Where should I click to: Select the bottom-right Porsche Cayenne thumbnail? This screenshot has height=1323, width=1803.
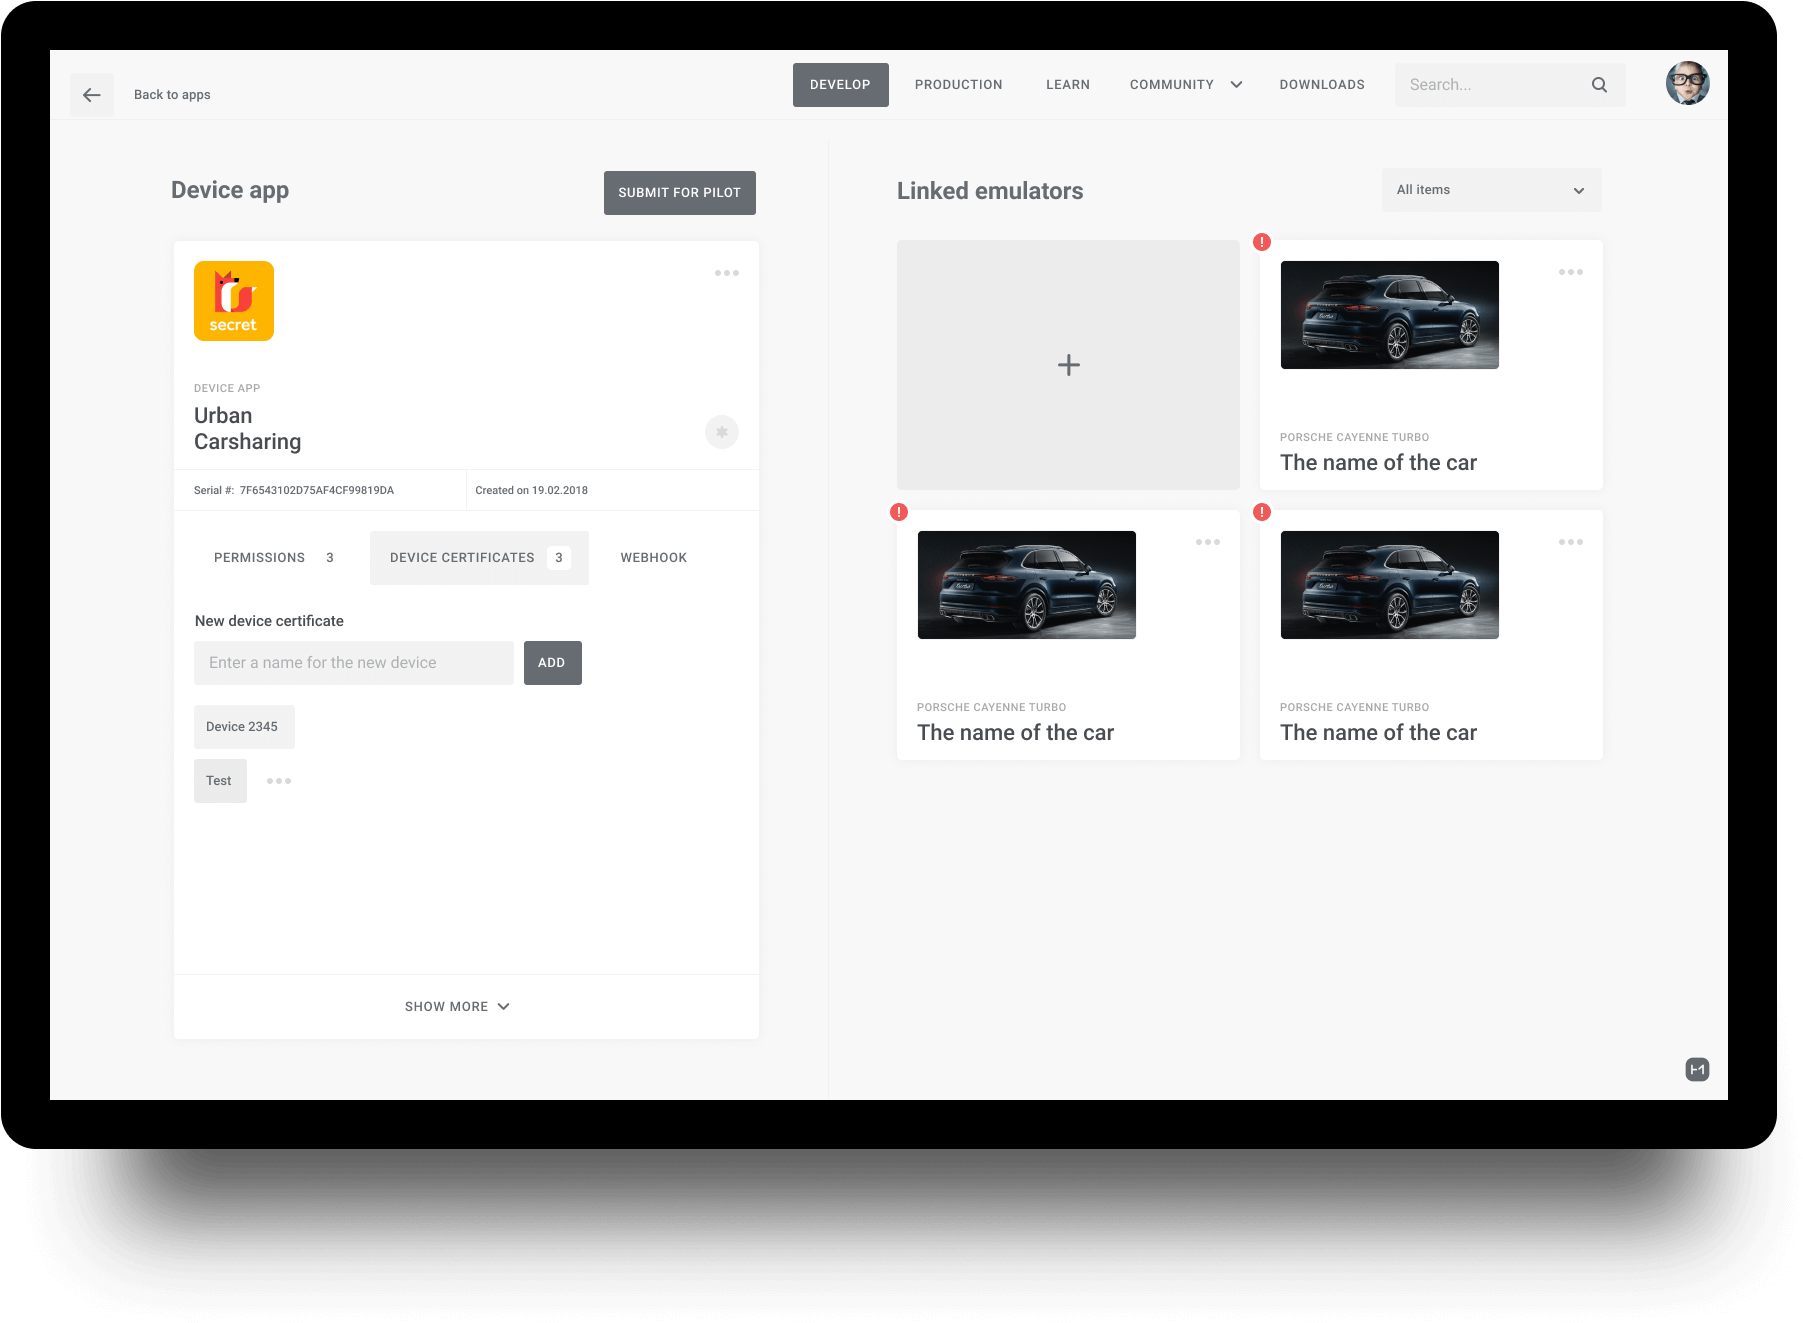click(x=1389, y=585)
